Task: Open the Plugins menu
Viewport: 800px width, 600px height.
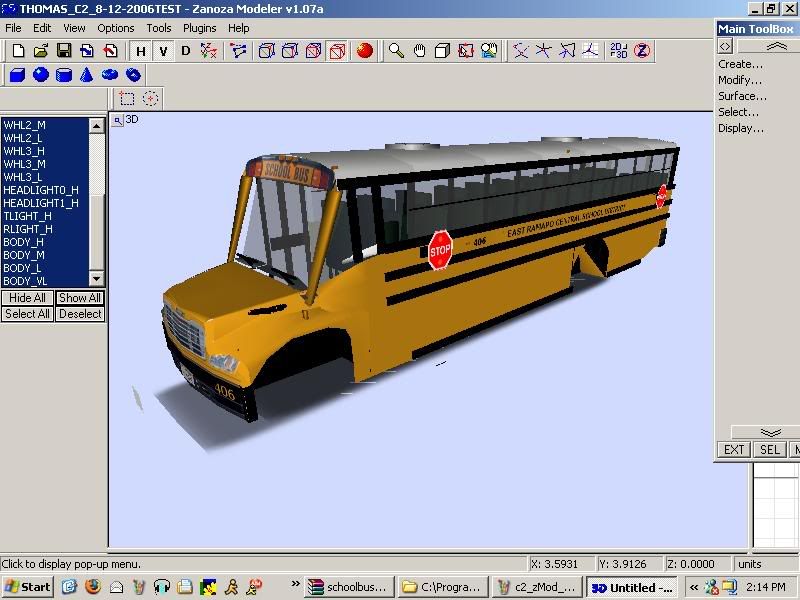Action: [x=199, y=28]
